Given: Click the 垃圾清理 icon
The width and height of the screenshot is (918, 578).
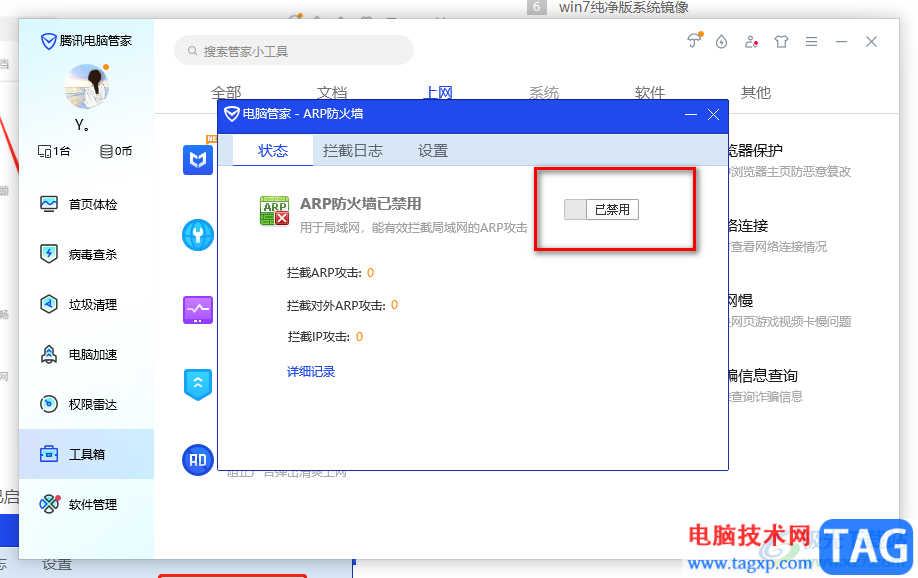Looking at the screenshot, I should [x=49, y=304].
